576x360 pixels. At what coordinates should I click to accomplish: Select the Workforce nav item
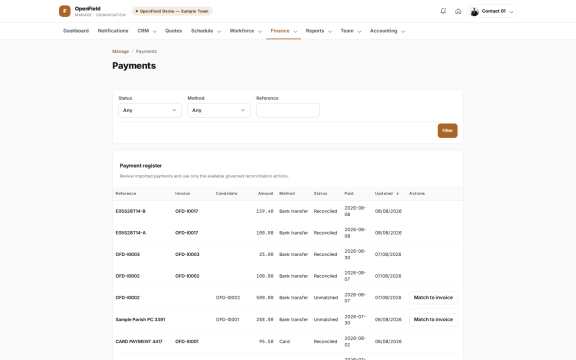pyautogui.click(x=242, y=31)
